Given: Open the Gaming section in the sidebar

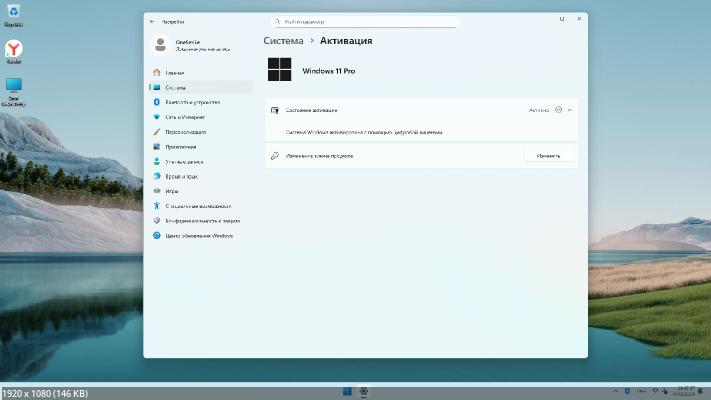Looking at the screenshot, I should click(x=171, y=190).
